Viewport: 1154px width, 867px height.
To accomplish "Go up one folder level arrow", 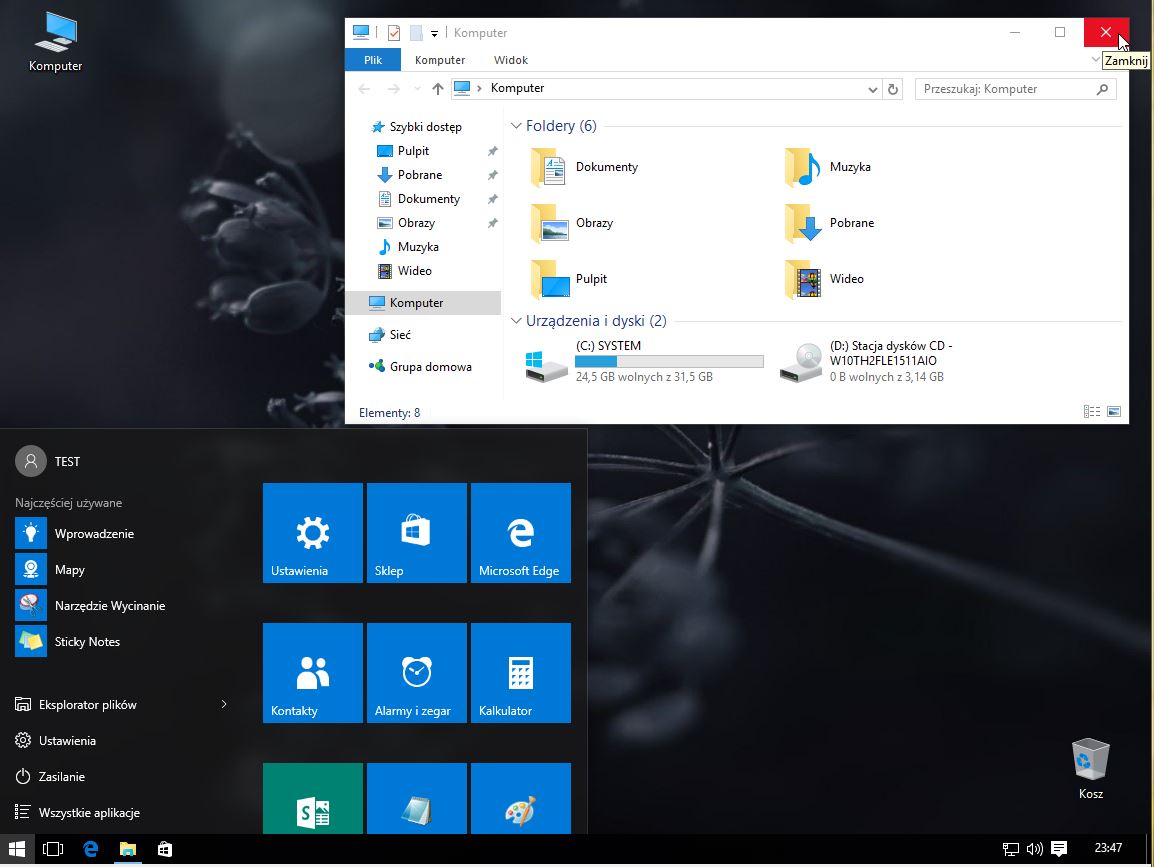I will point(437,89).
